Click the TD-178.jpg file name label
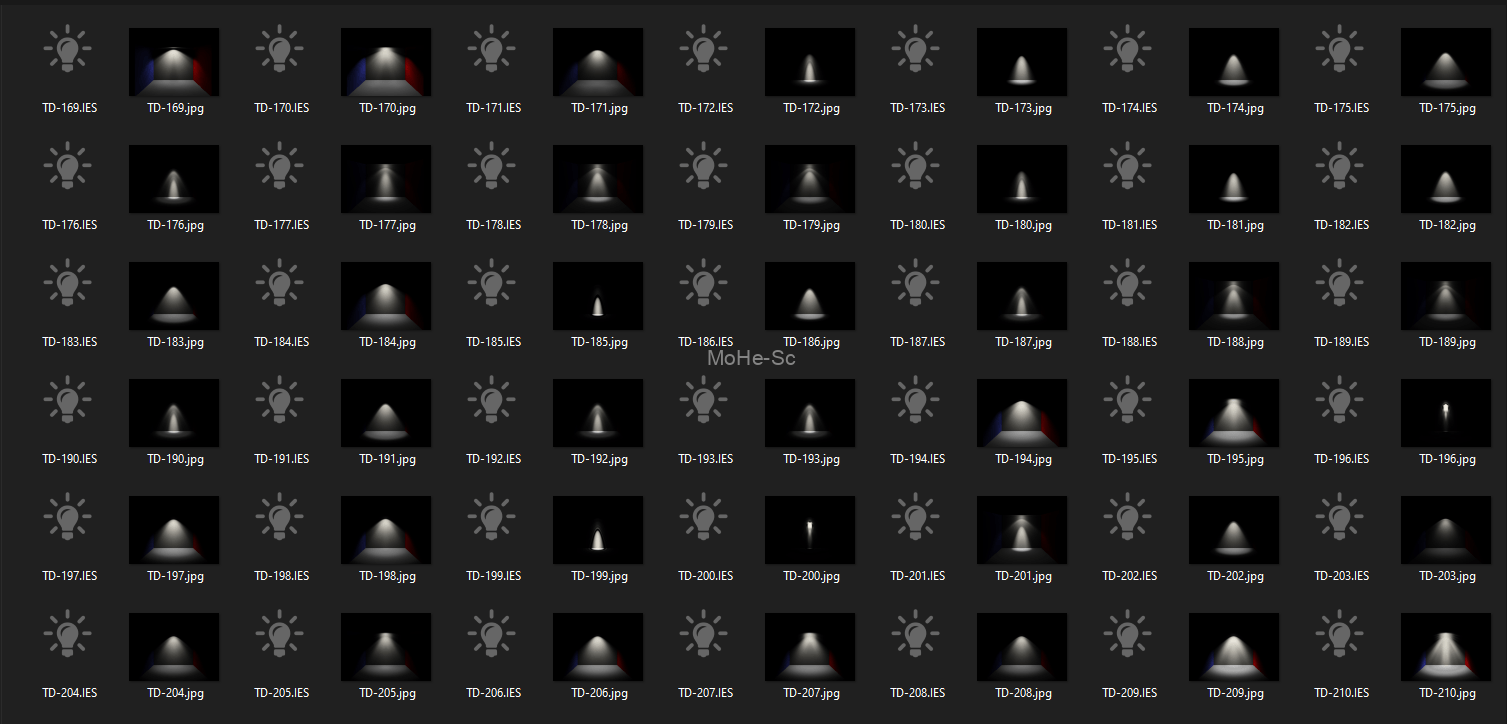The image size is (1507, 724). [x=600, y=225]
